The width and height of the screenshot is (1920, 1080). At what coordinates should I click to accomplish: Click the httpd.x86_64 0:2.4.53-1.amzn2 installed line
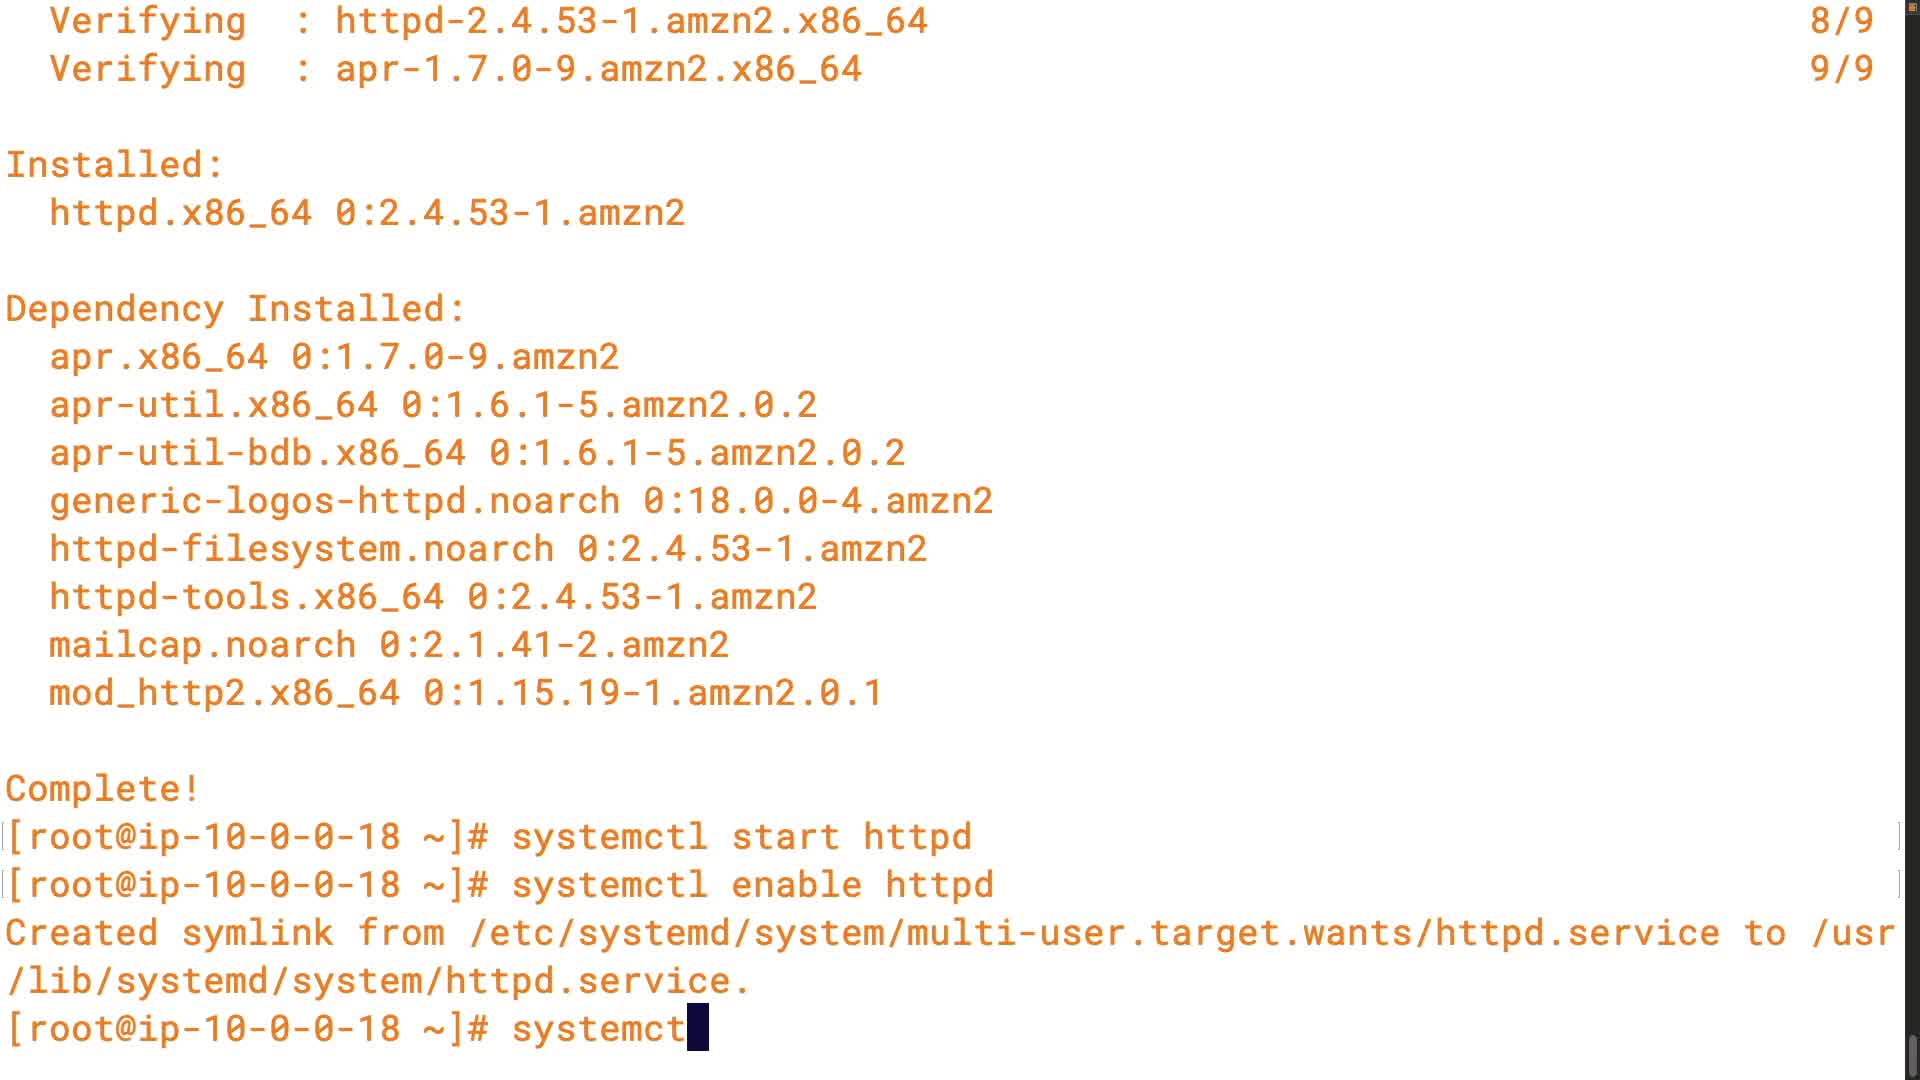[x=367, y=212]
